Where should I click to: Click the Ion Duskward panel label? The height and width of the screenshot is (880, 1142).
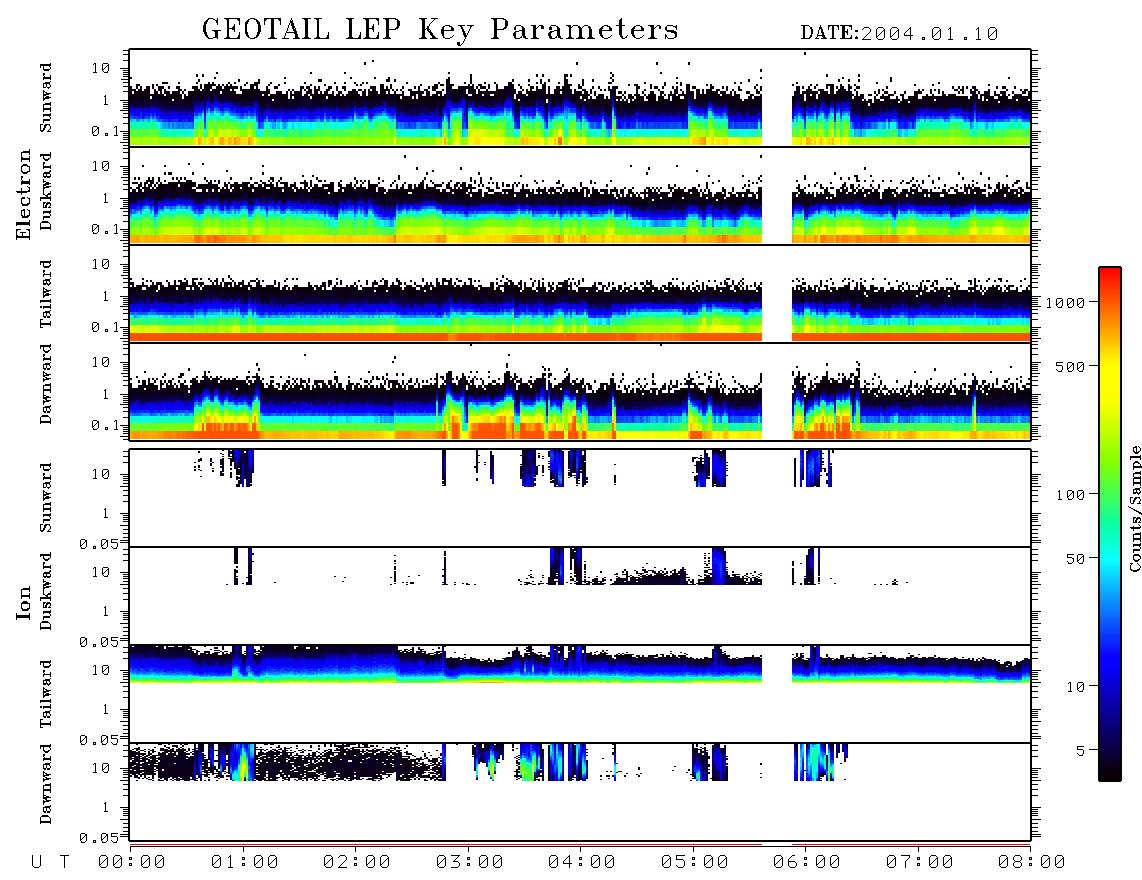click(46, 592)
